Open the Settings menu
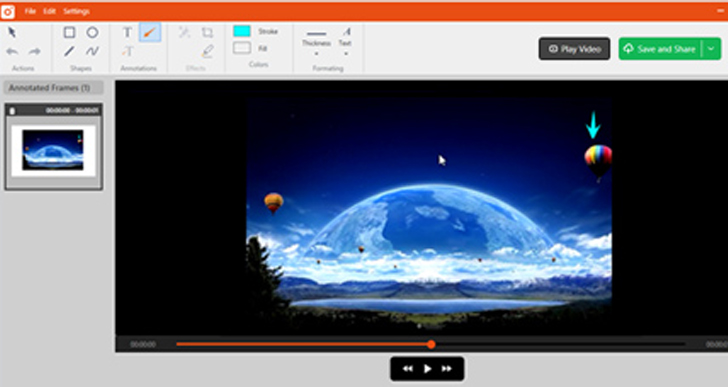 pyautogui.click(x=77, y=11)
